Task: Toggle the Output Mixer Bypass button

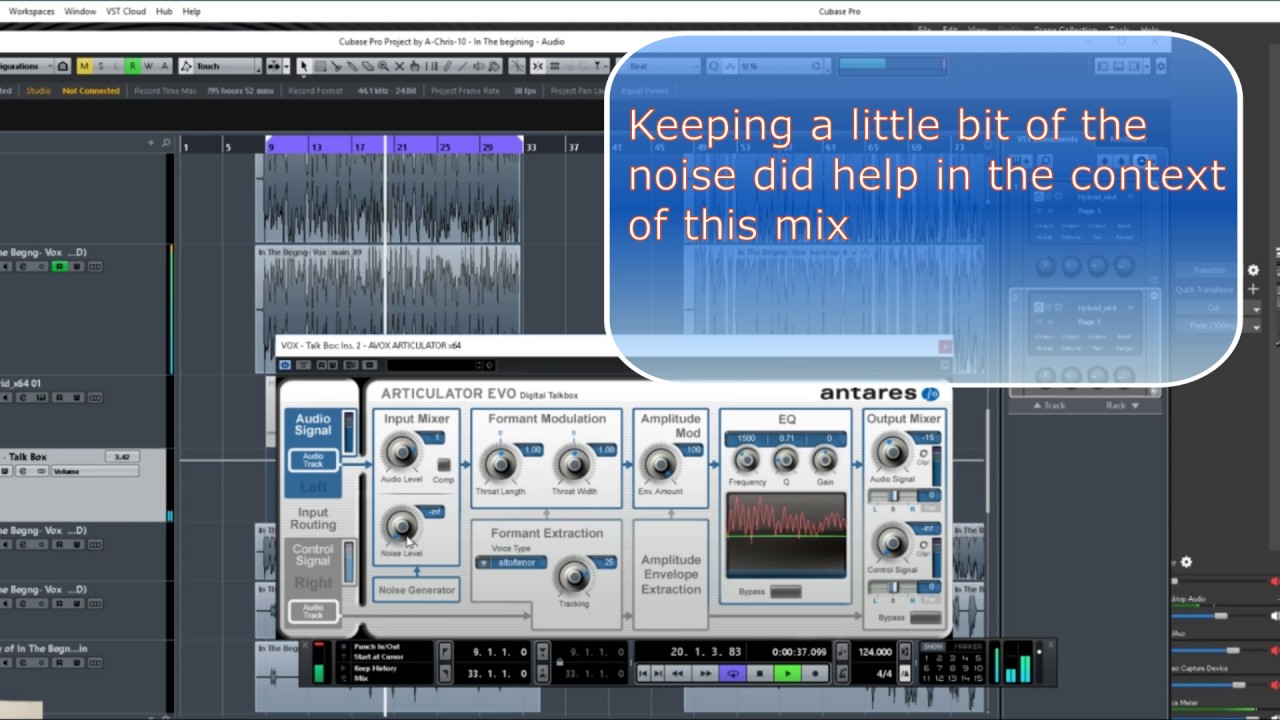Action: (x=925, y=617)
